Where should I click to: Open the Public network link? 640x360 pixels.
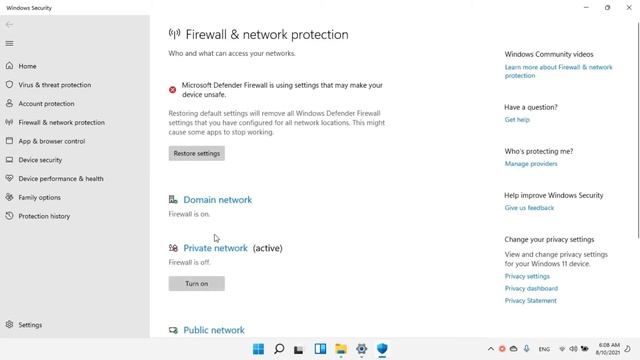point(214,330)
